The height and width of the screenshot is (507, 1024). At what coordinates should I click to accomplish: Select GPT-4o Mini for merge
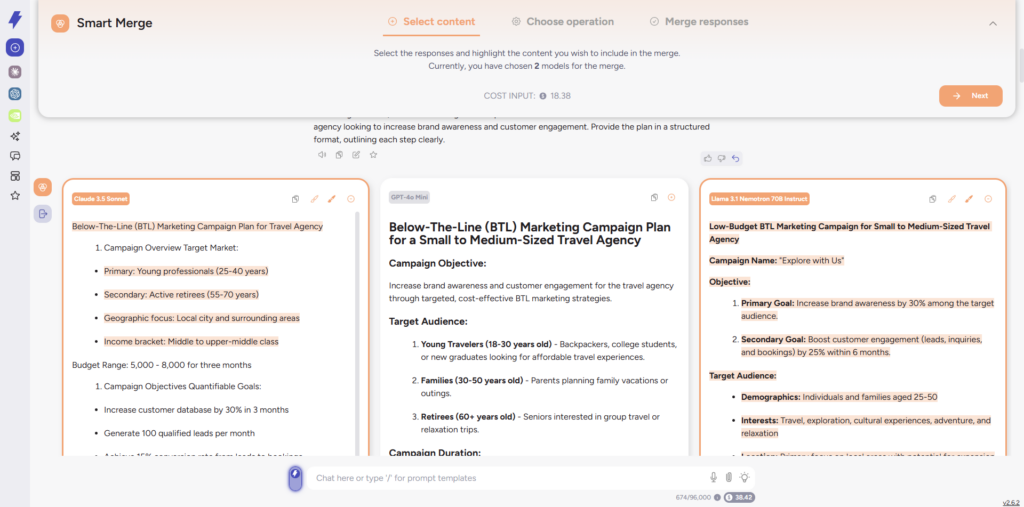671,197
